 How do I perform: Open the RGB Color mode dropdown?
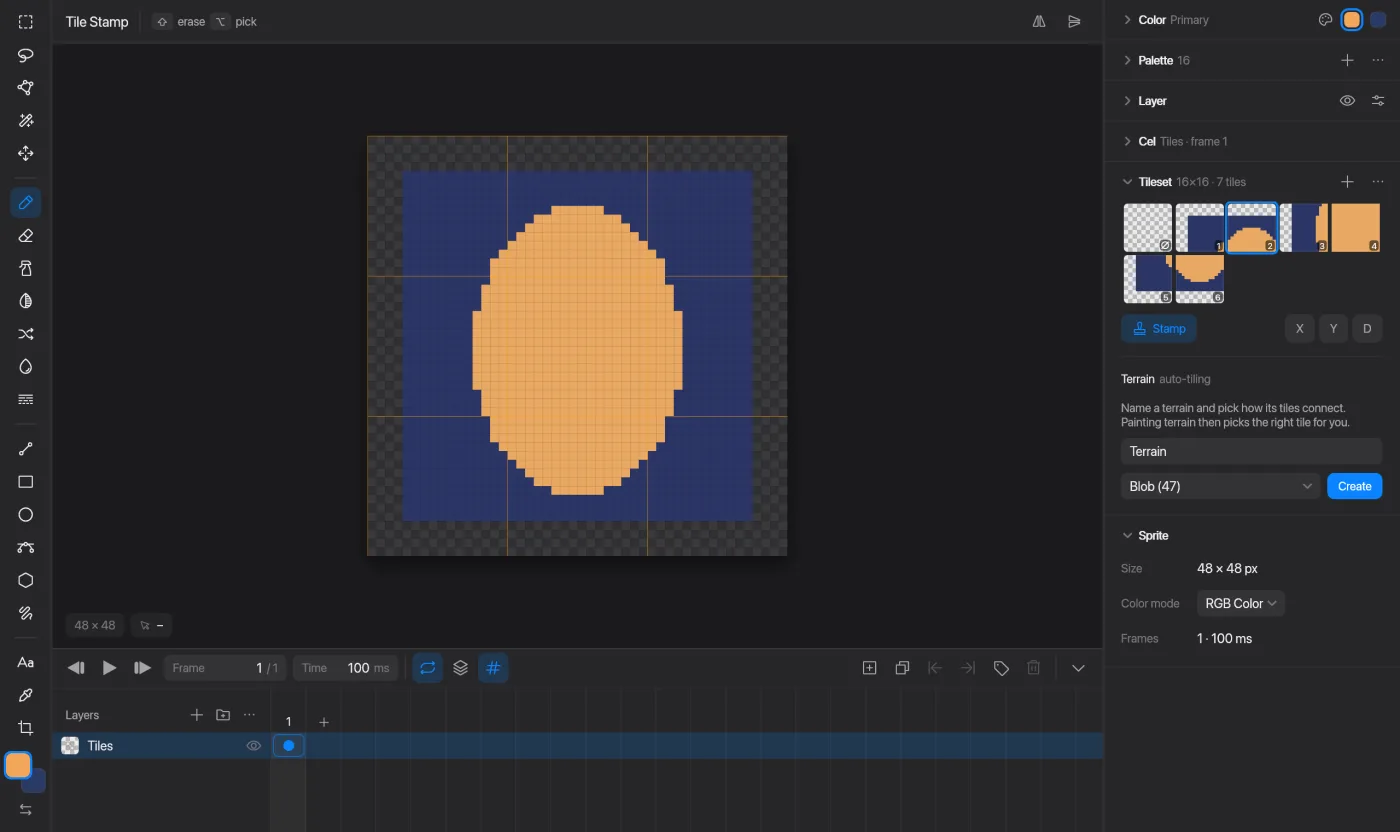pos(1240,603)
